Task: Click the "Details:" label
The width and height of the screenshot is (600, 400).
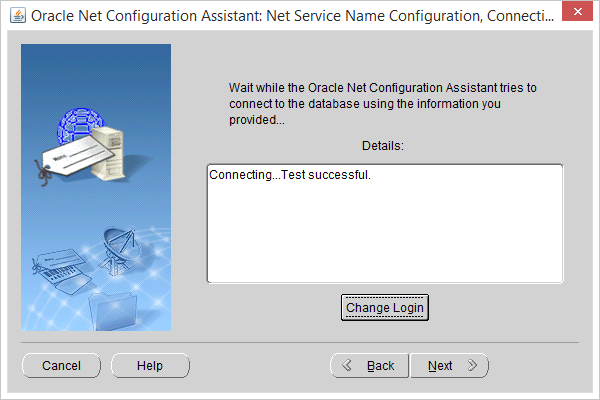Action: tap(383, 146)
